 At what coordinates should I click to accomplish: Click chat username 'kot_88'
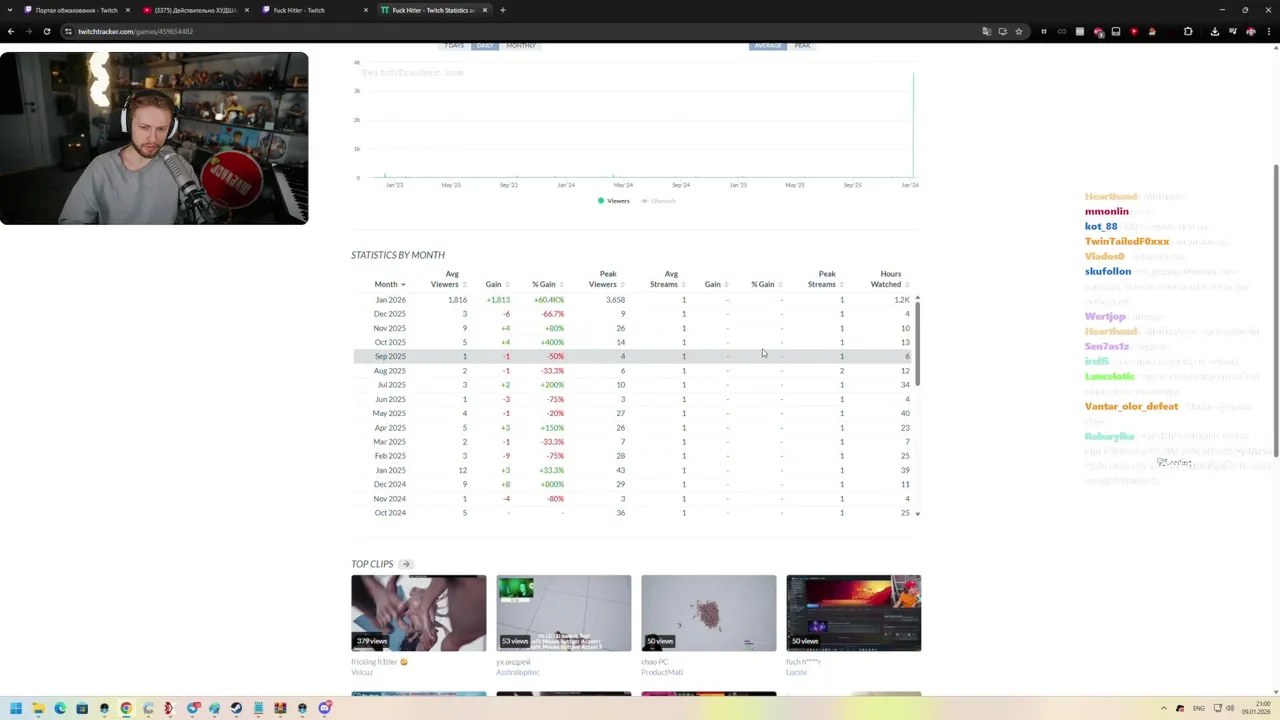[1101, 226]
